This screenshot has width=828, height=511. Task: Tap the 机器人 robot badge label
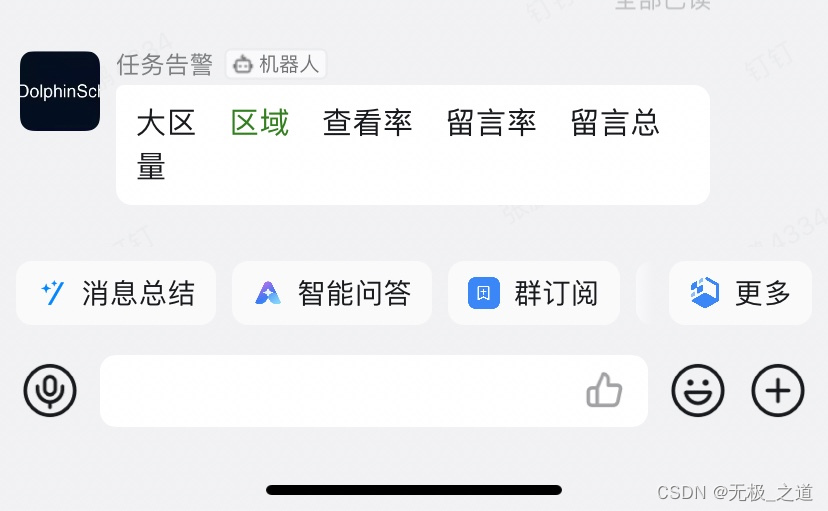276,64
